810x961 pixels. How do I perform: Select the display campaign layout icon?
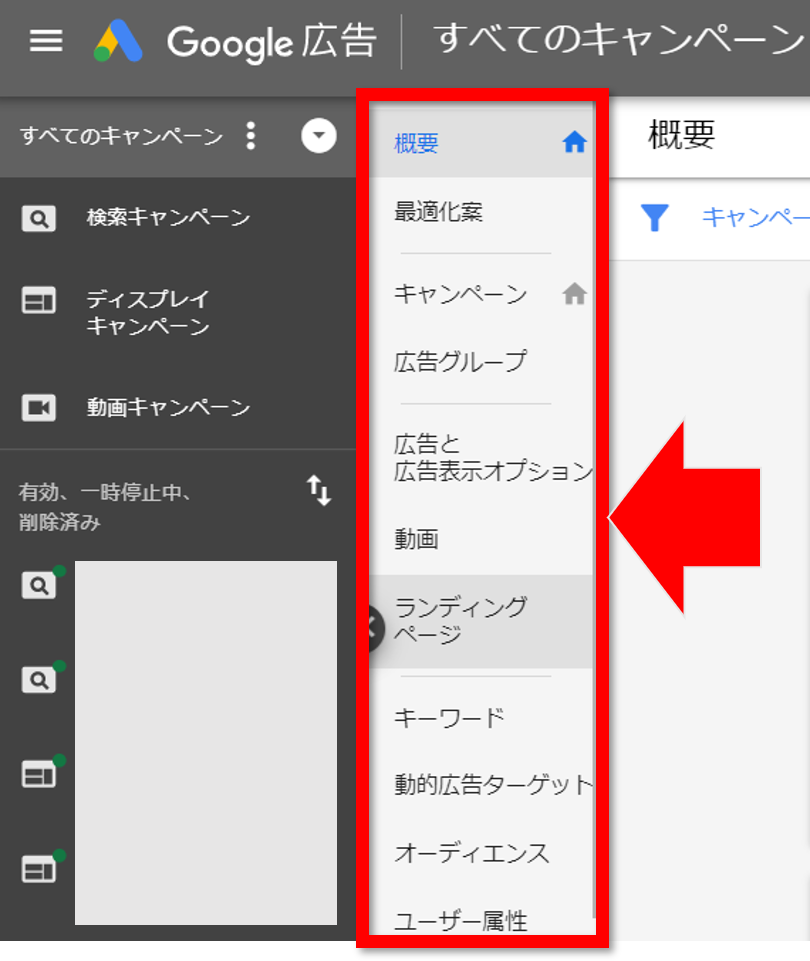point(39,300)
